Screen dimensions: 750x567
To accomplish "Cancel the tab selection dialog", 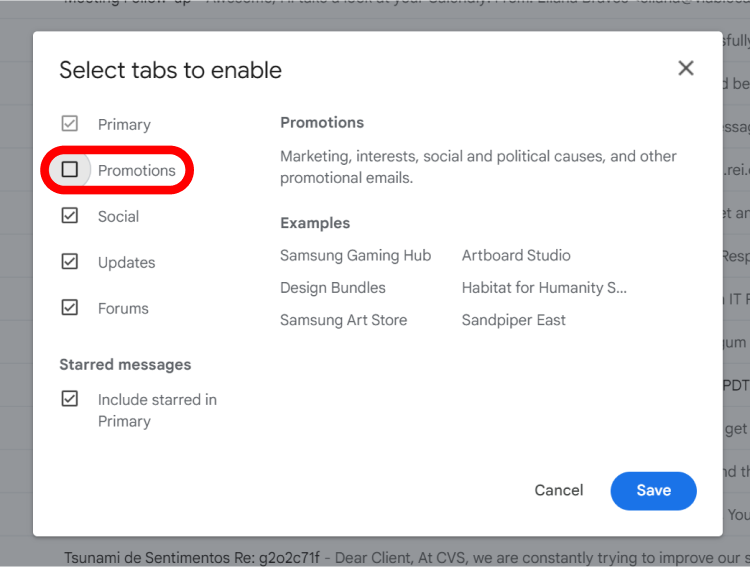I will (x=559, y=490).
